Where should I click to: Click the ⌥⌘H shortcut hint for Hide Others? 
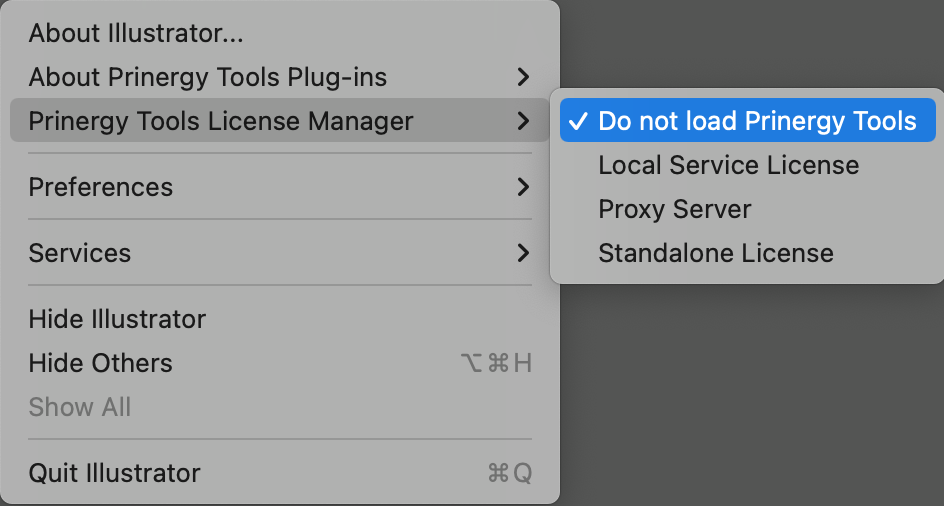point(496,363)
